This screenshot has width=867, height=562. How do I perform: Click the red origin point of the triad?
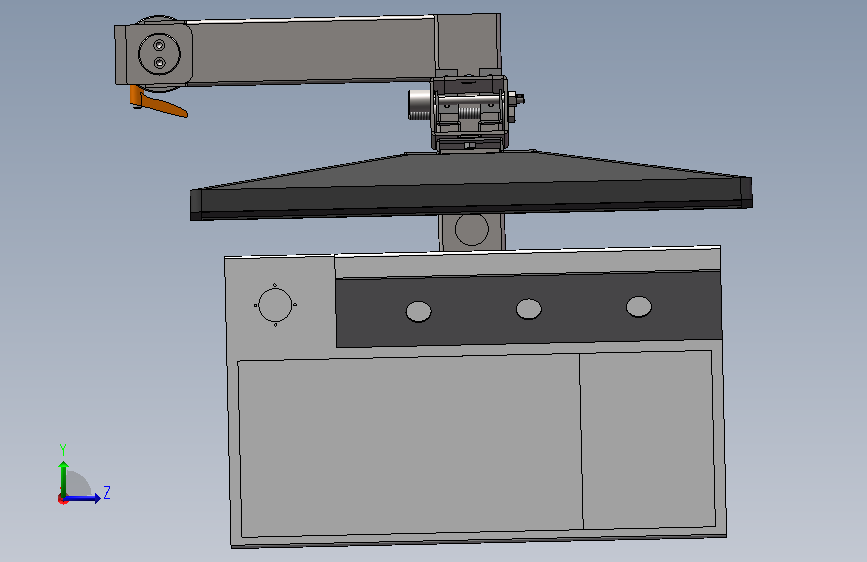pos(62,499)
